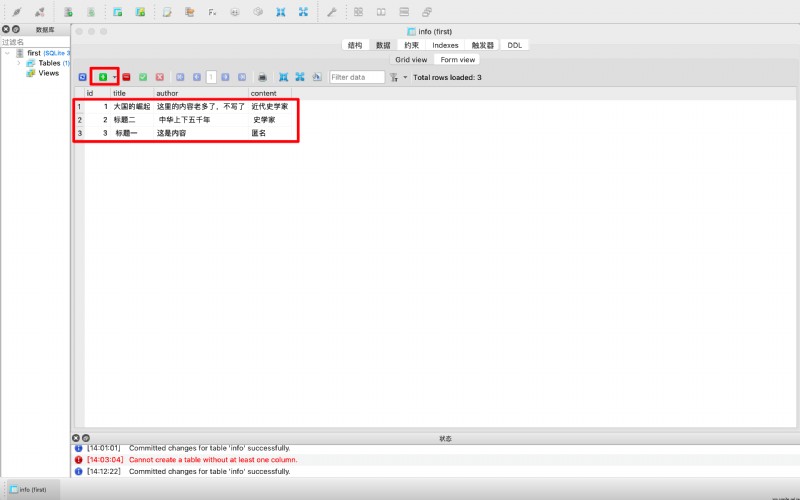Open the DDL history icon in main toolbar
Viewport: 800px width, 500px height.
(x=190, y=12)
